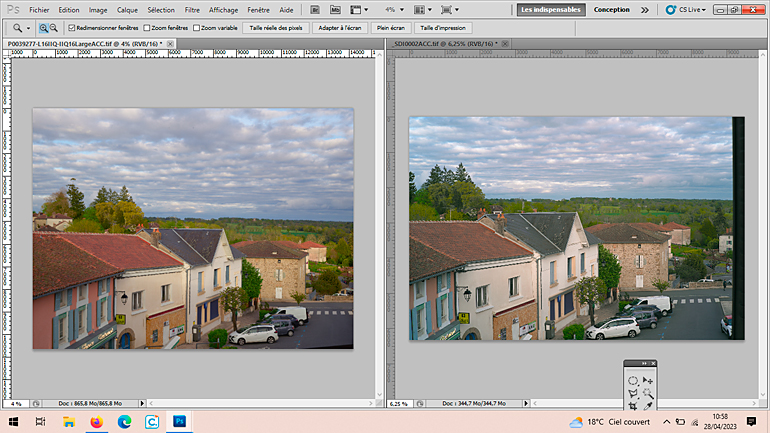
Task: Edit the 4 % zoom field
Action: click(16, 404)
